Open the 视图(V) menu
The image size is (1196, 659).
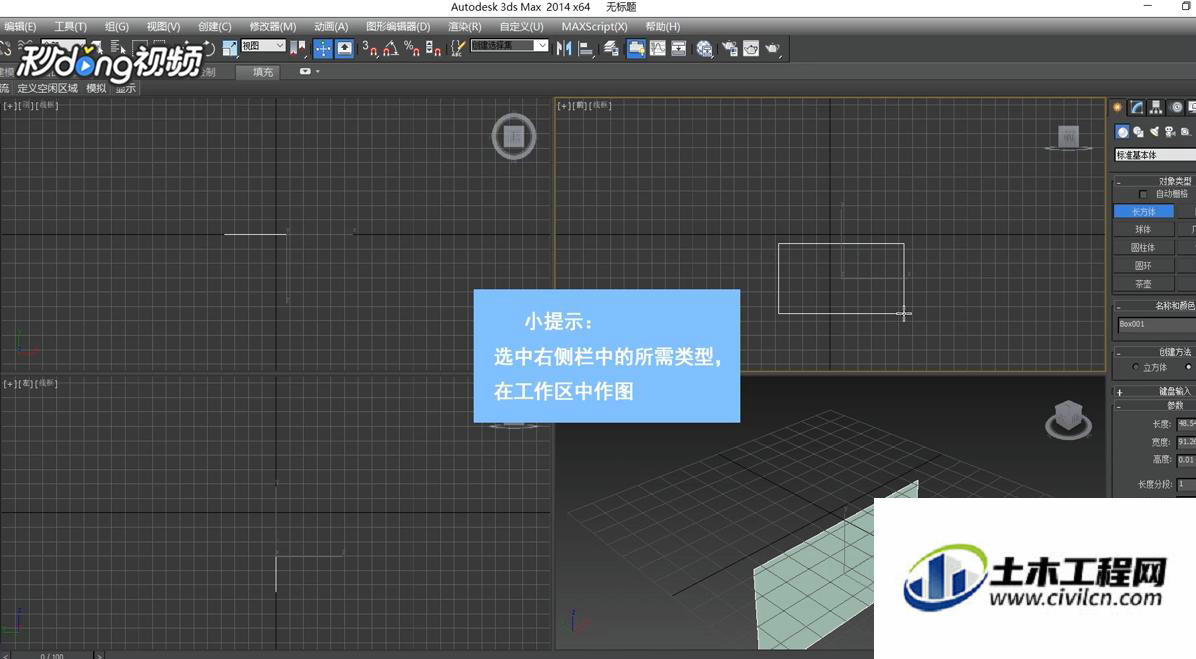coord(163,27)
